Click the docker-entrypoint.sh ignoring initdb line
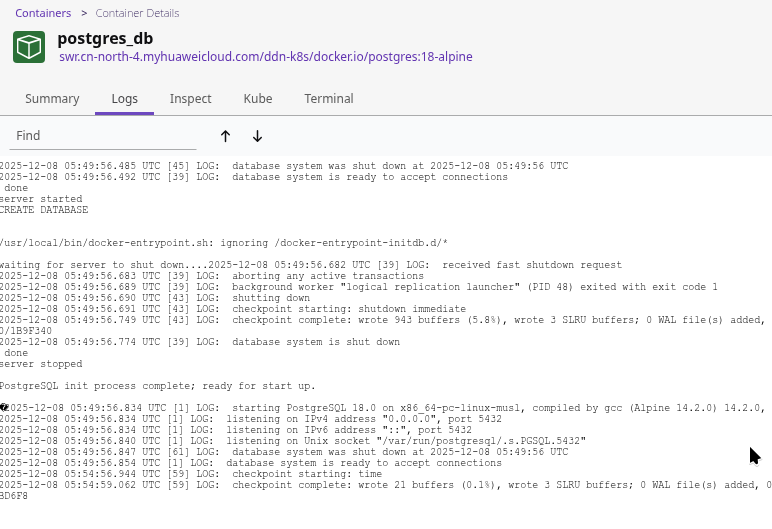This screenshot has width=772, height=529. point(224,243)
